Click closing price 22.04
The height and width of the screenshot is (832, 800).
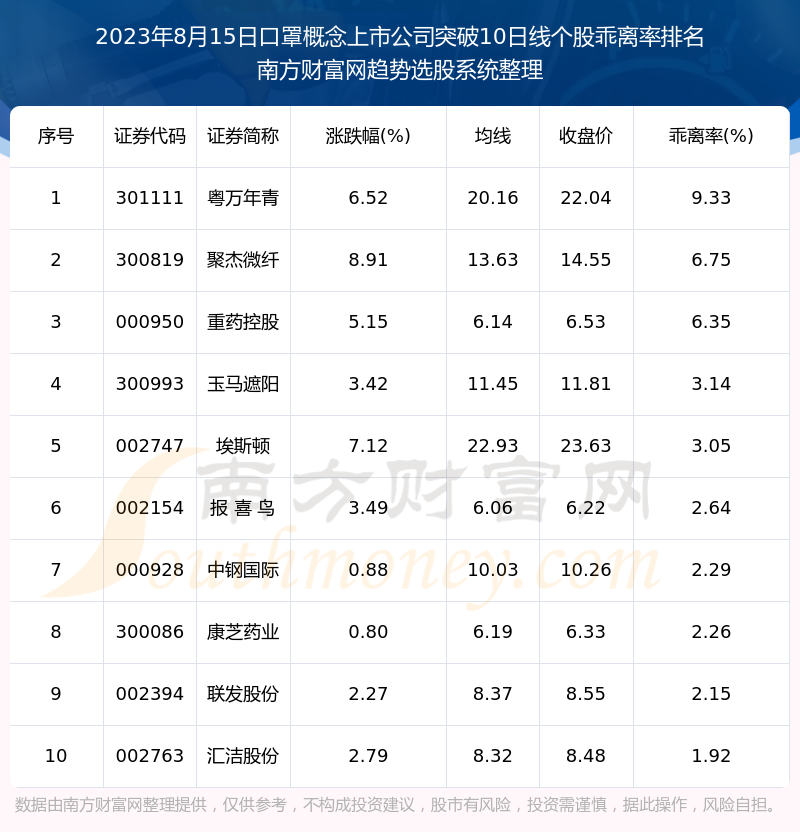586,198
